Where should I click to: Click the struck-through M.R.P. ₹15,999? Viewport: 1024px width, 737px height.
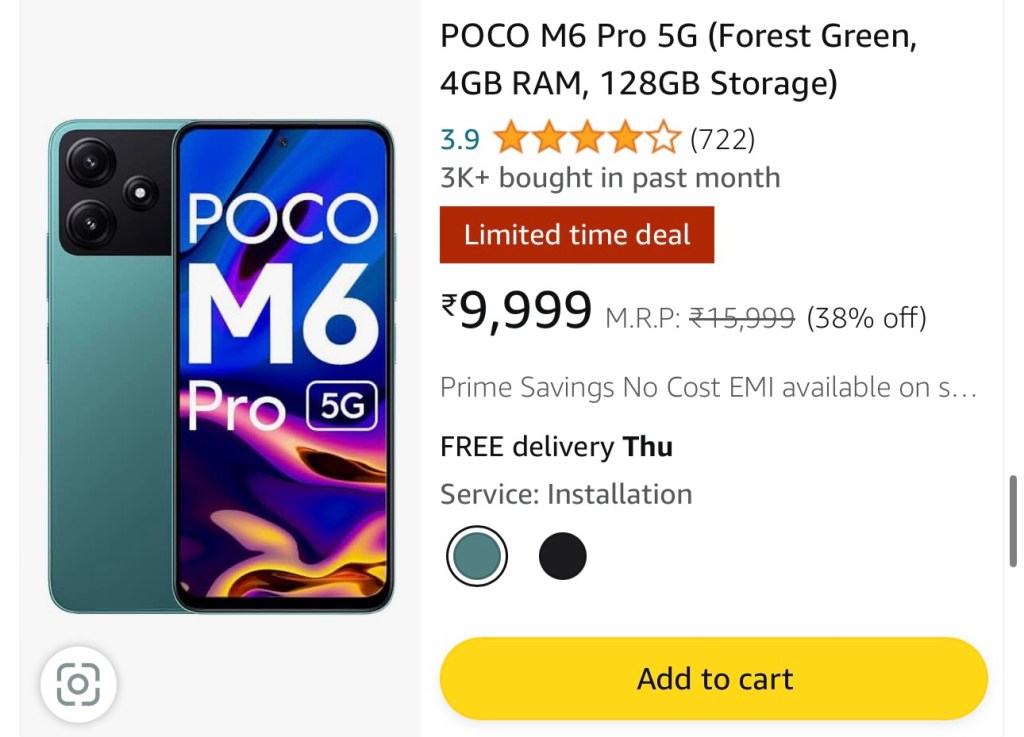(x=742, y=319)
